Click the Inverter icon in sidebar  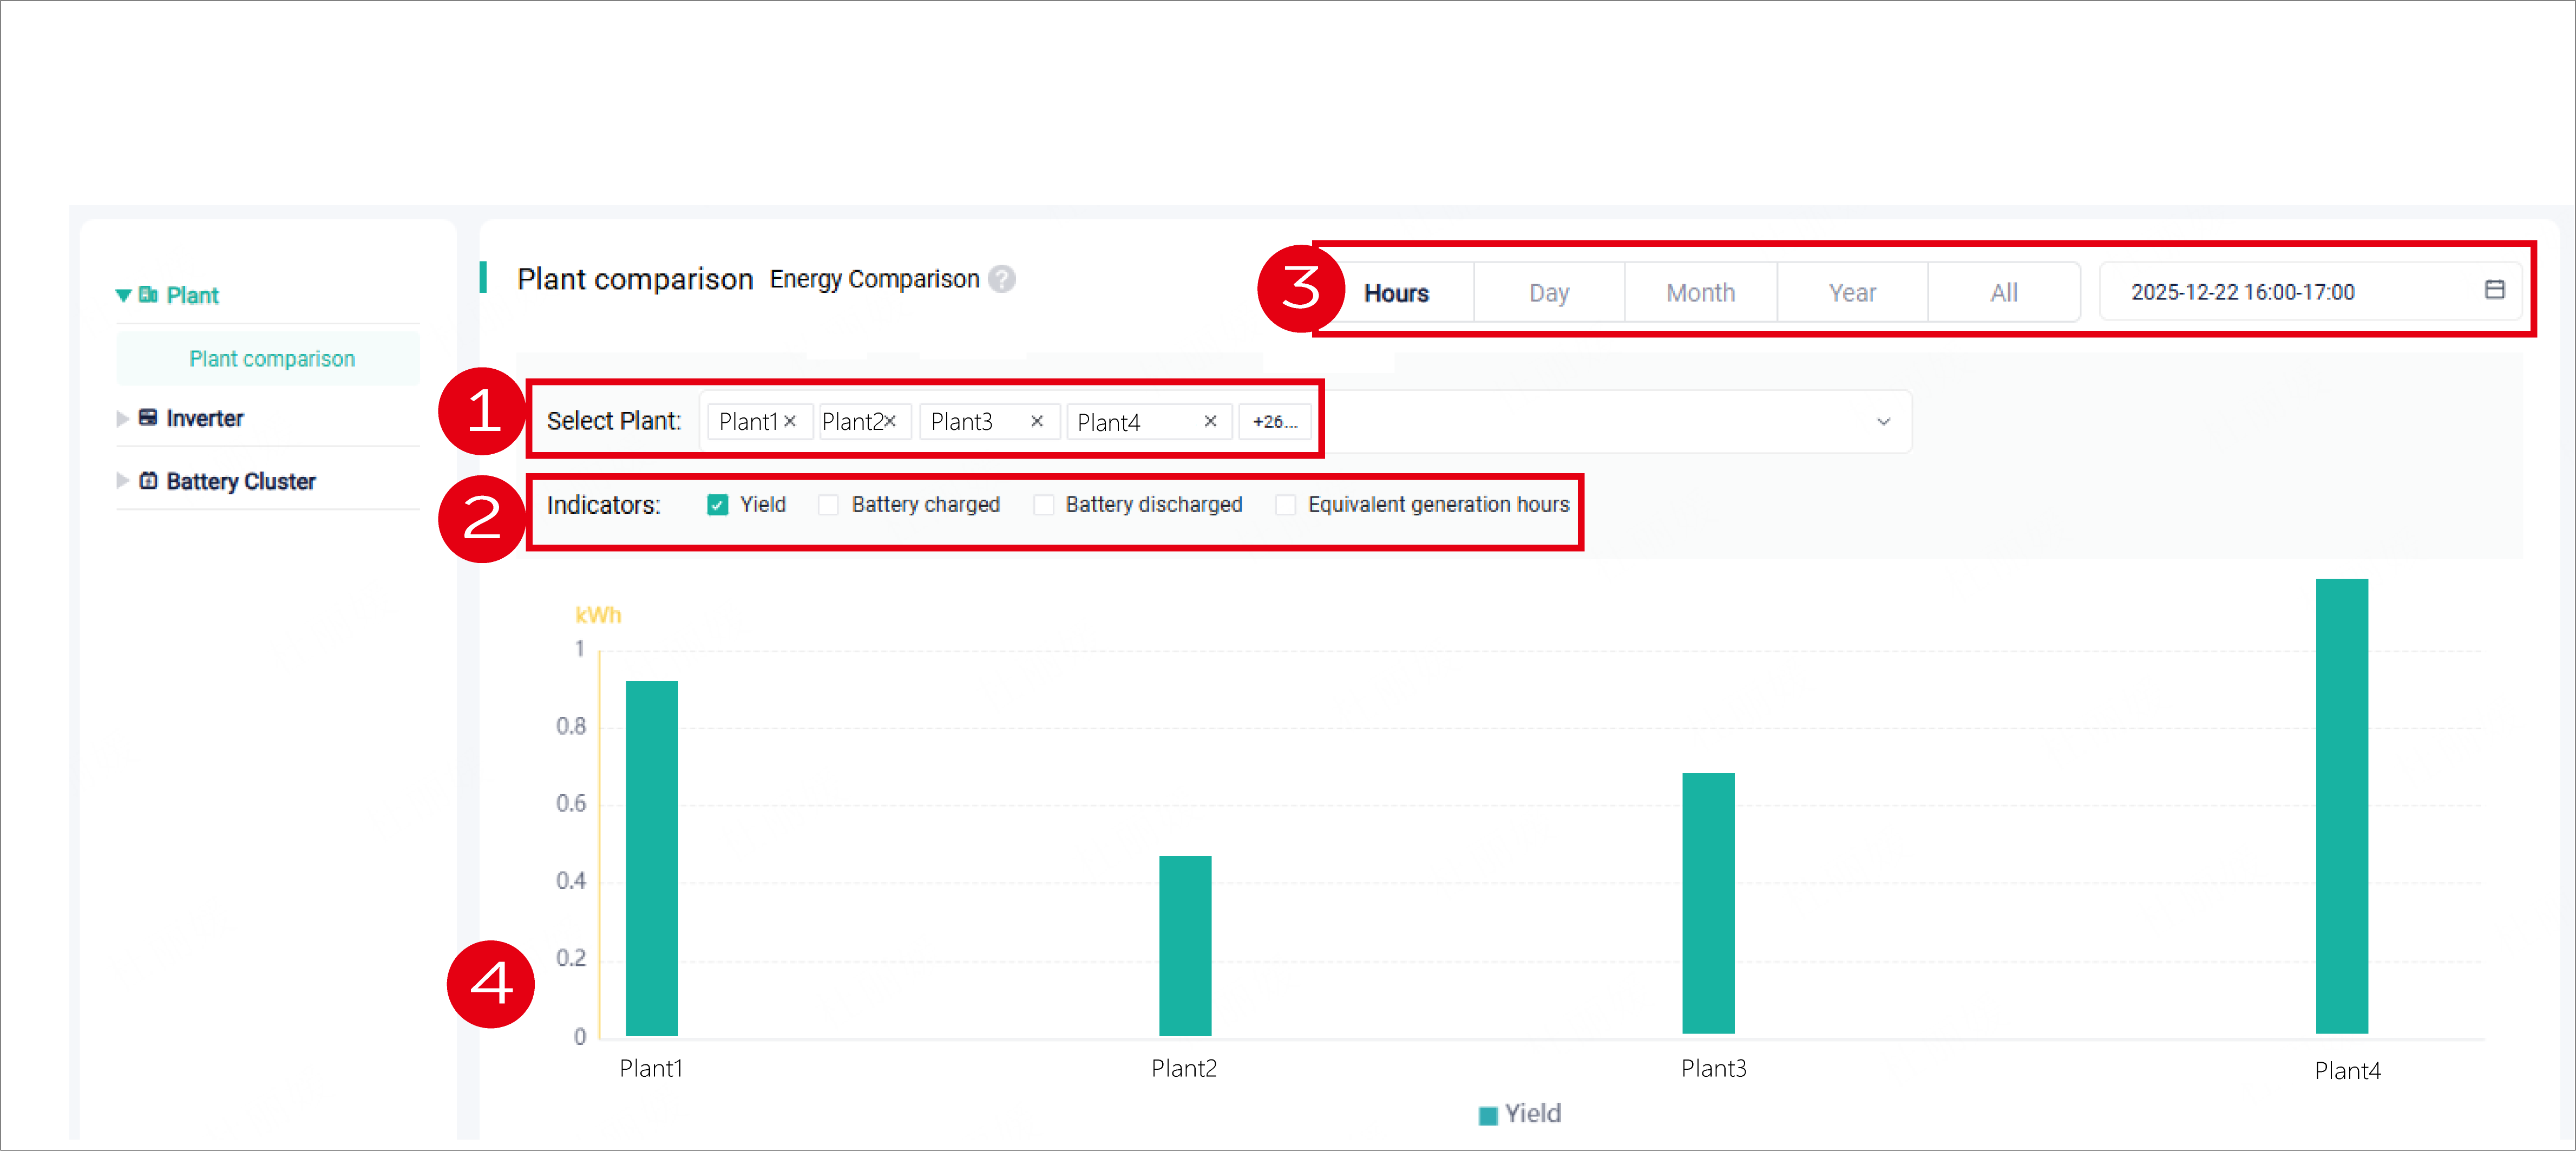click(x=148, y=417)
